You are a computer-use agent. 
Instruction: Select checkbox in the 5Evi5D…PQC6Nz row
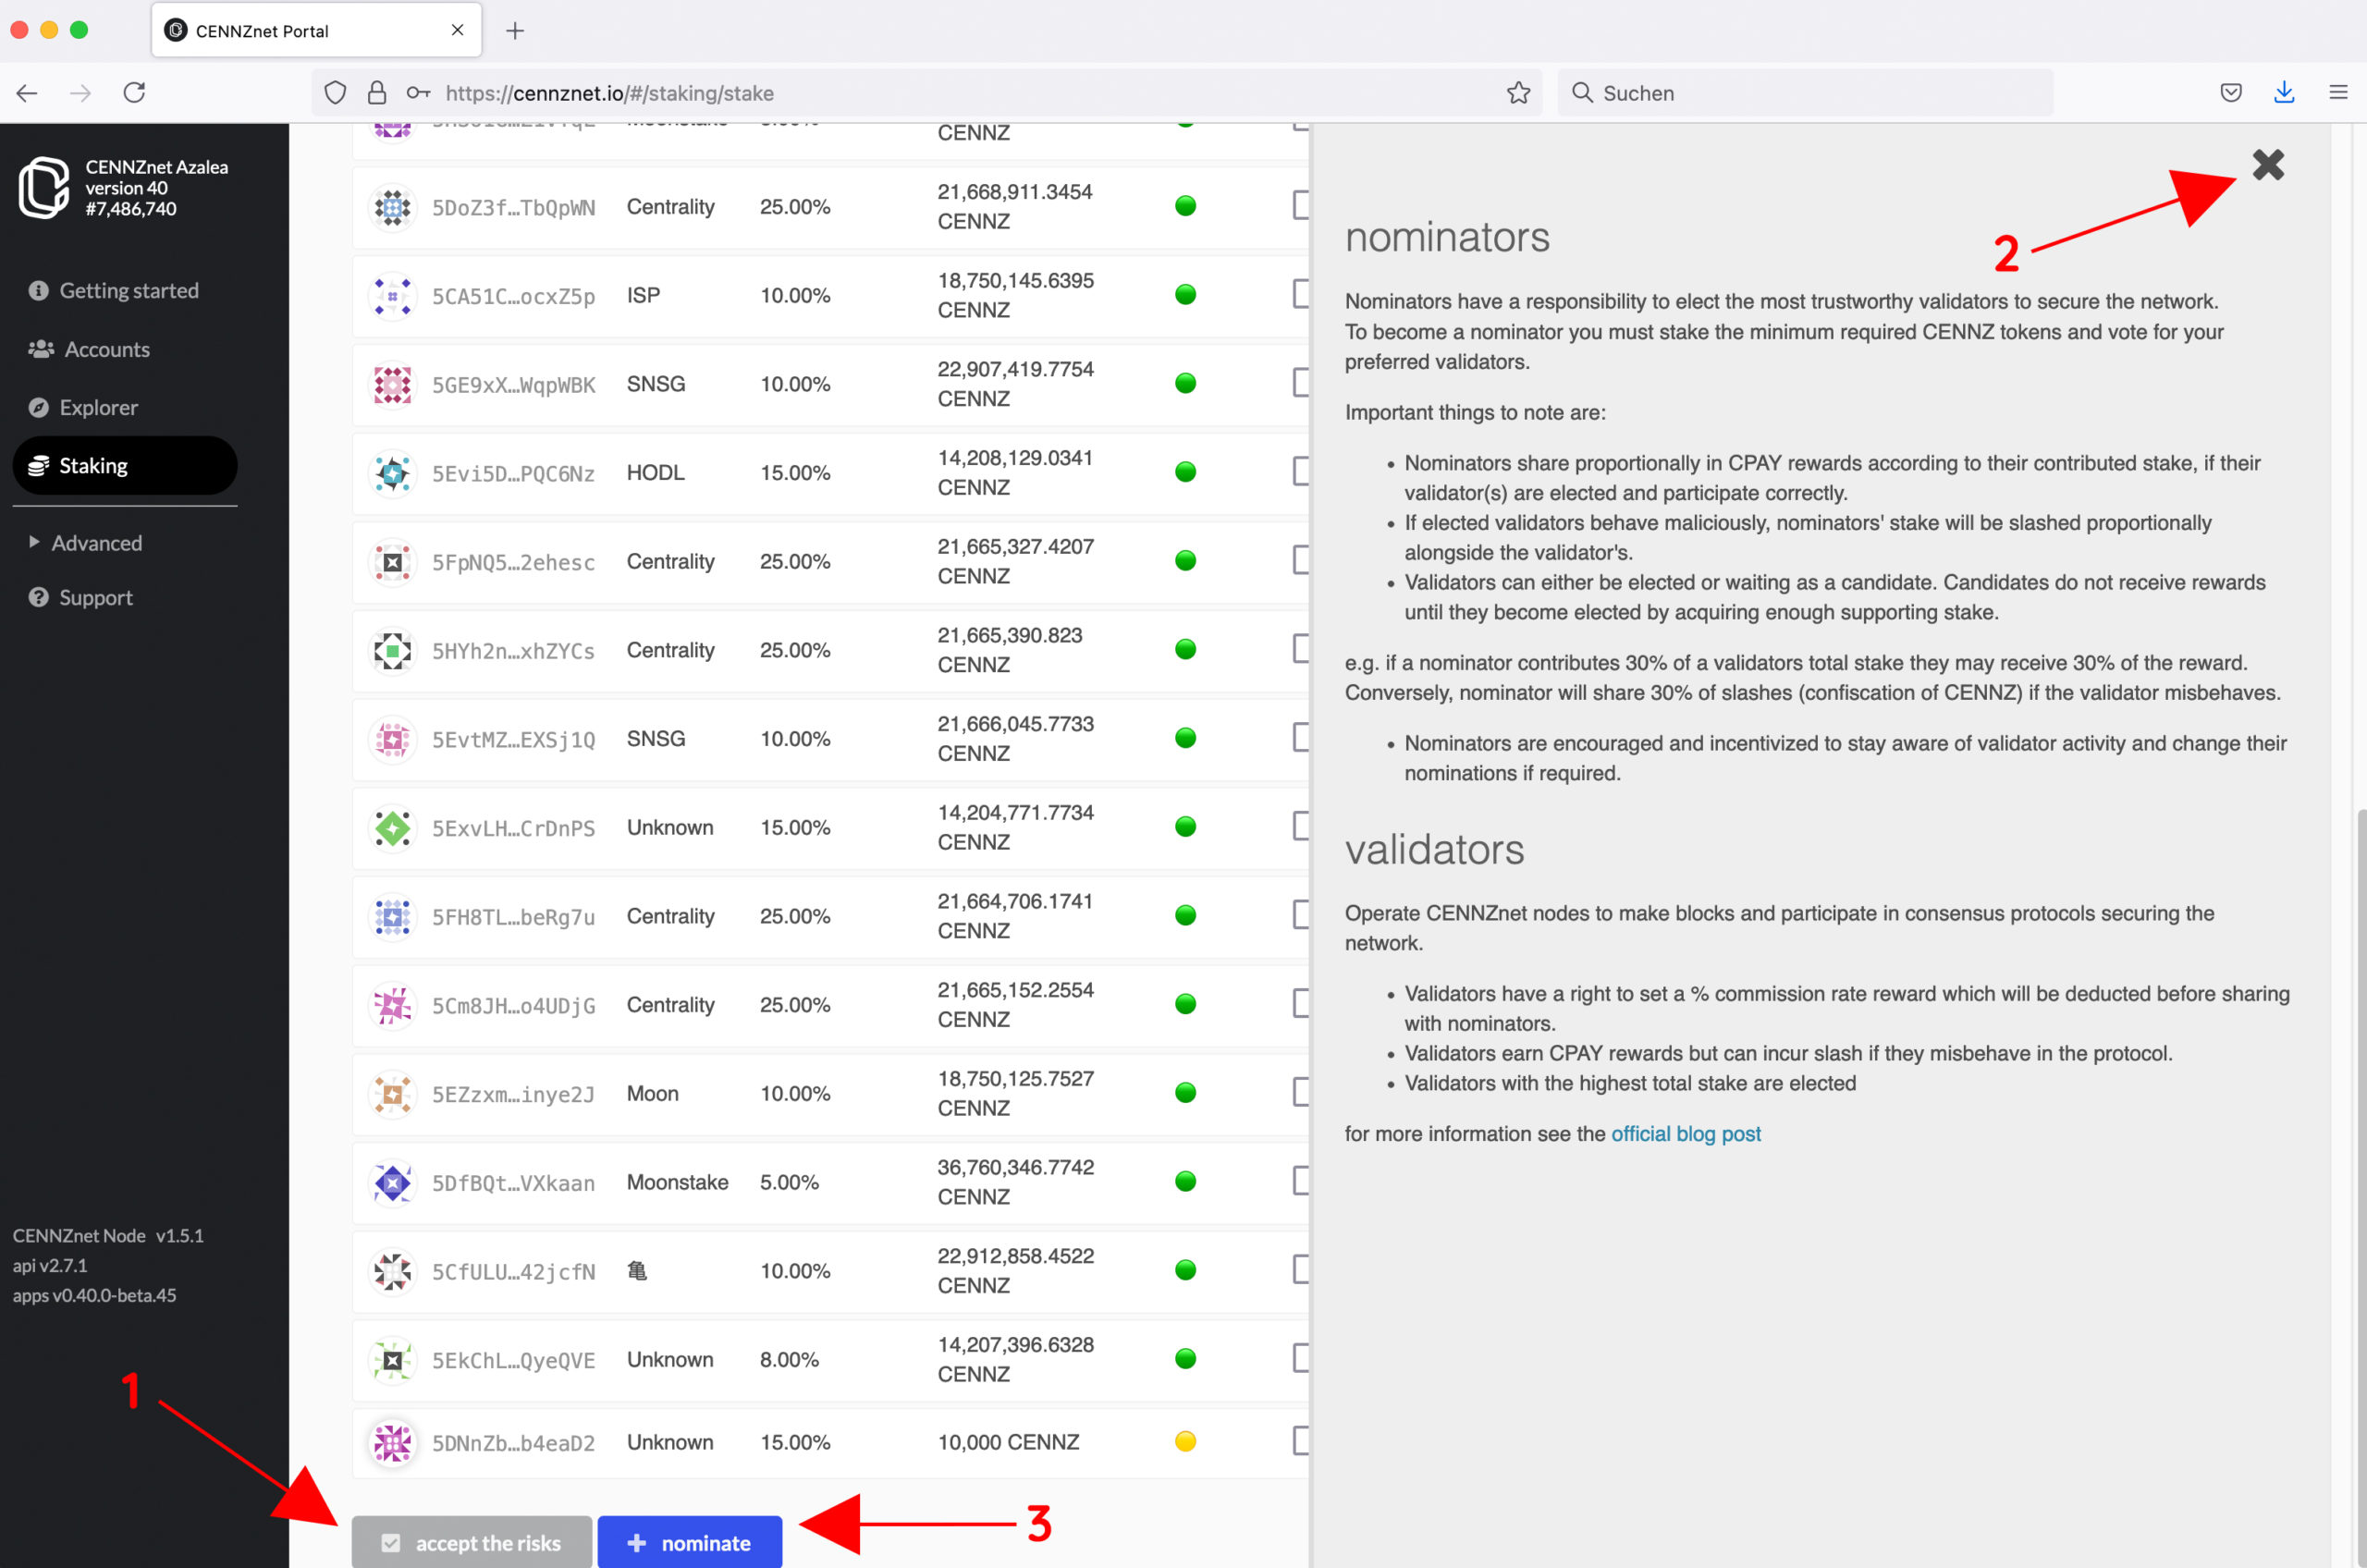(1301, 471)
